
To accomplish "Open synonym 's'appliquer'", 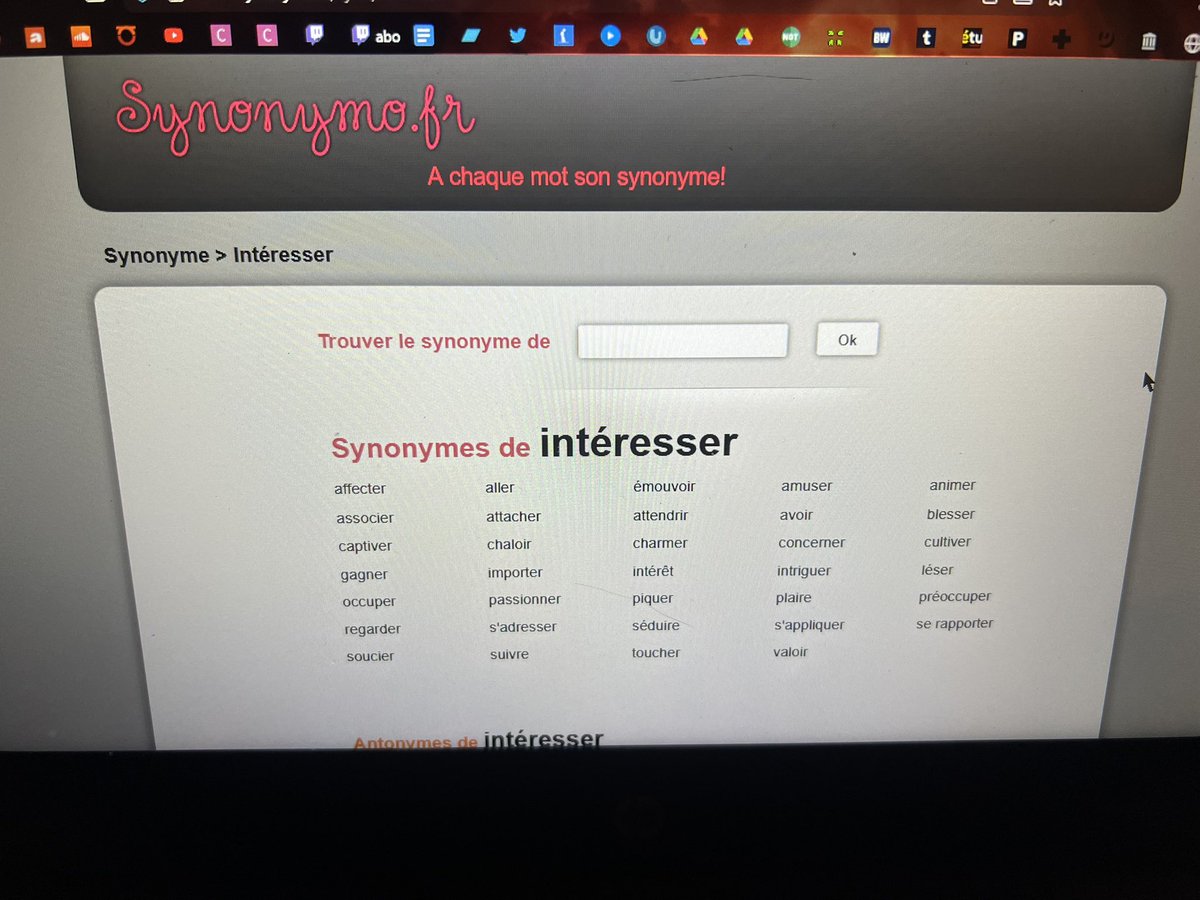I will pos(809,625).
